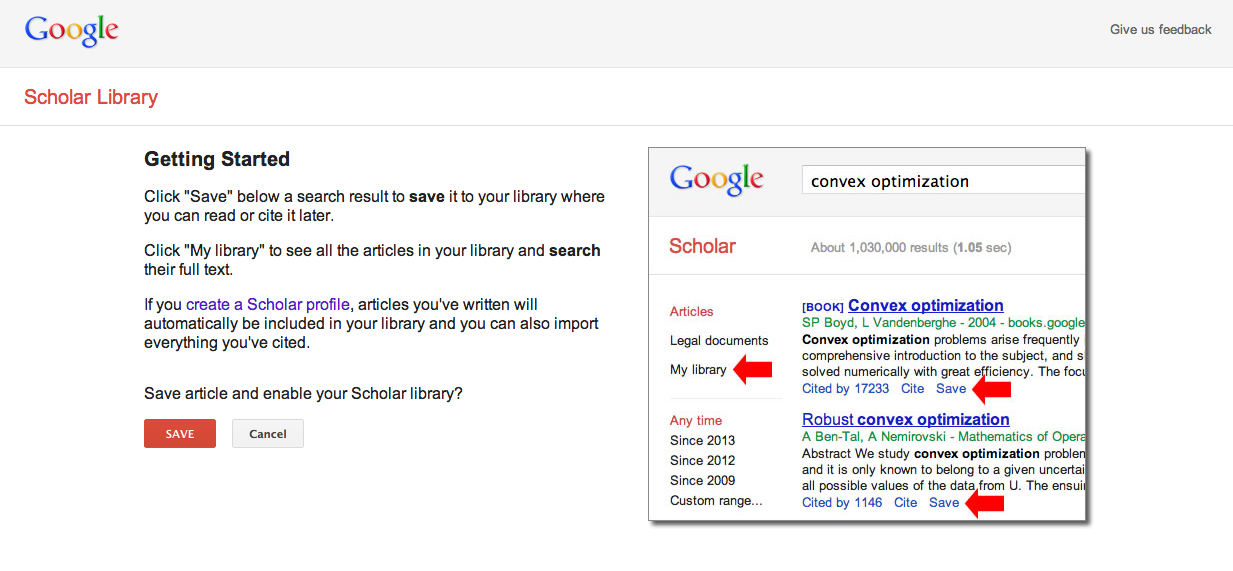Image resolution: width=1233 pixels, height=571 pixels.
Task: Click the red arrow next to Cited by 1146 Save
Action: tap(984, 503)
